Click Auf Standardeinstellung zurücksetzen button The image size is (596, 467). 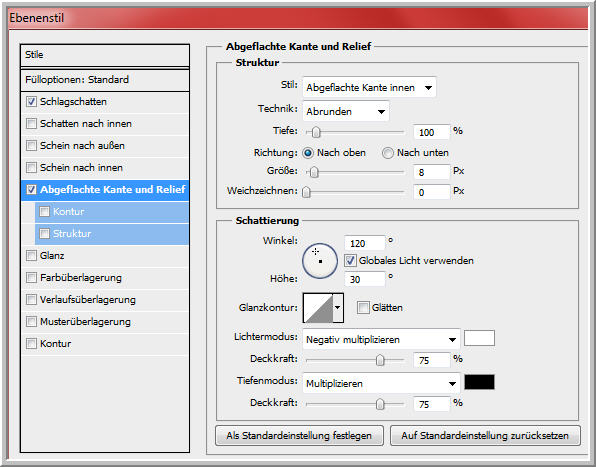point(485,435)
